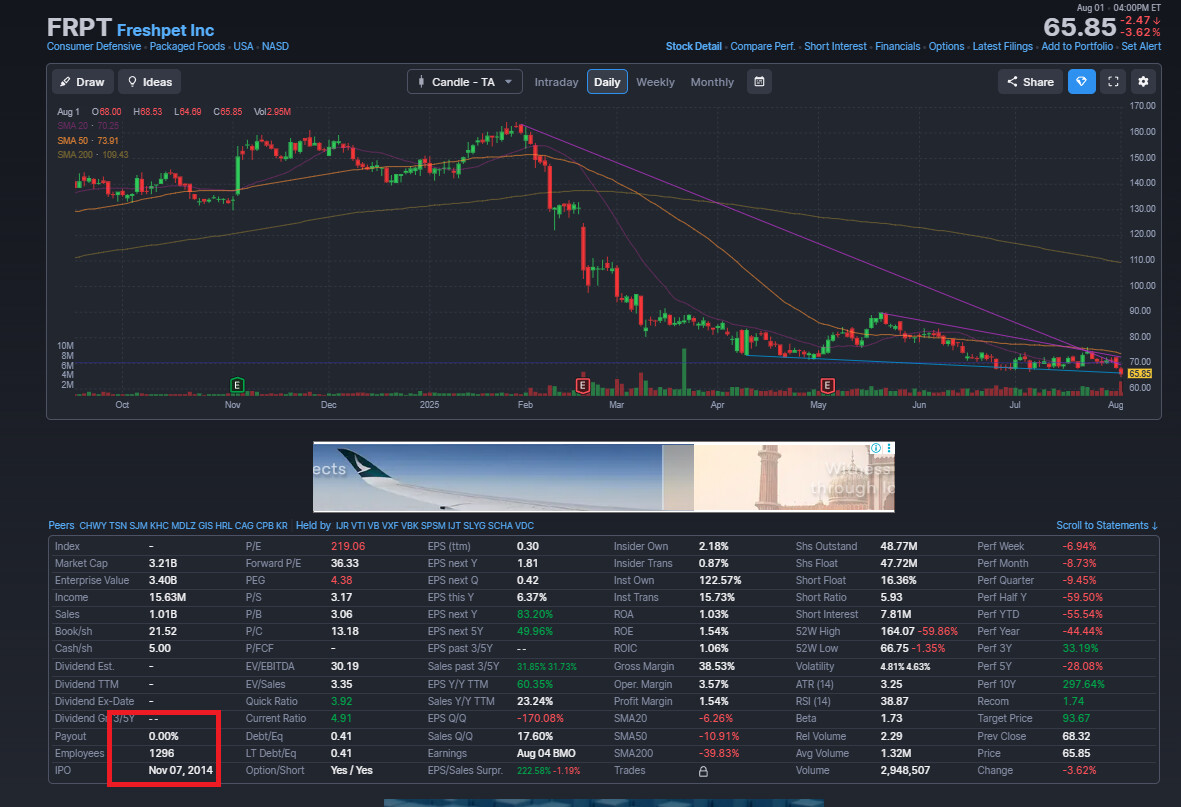This screenshot has height=807, width=1181.
Task: Click Earnings date Aug 04 BMO
Action: pyautogui.click(x=546, y=754)
